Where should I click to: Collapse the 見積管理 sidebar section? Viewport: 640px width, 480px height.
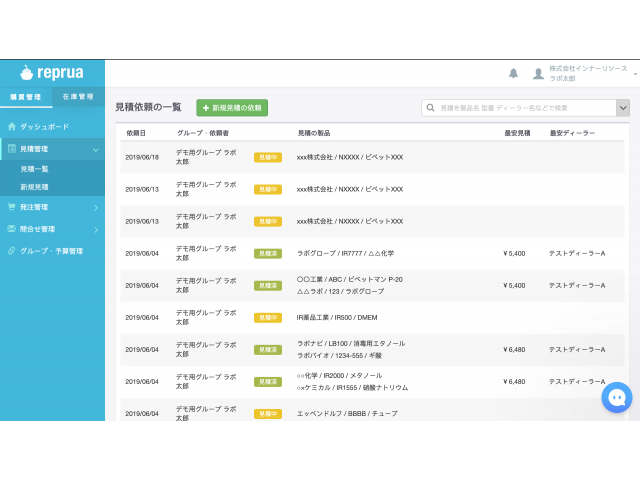(95, 149)
